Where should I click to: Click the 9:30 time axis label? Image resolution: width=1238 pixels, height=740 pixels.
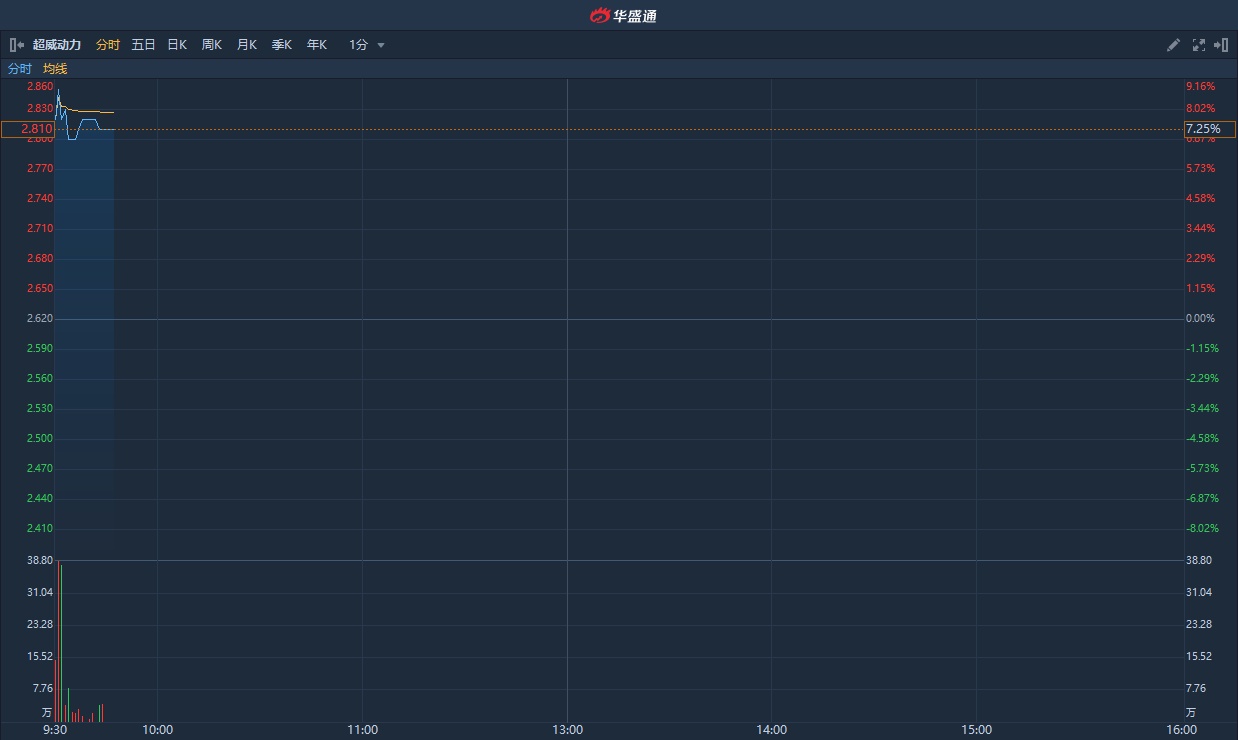(55, 730)
